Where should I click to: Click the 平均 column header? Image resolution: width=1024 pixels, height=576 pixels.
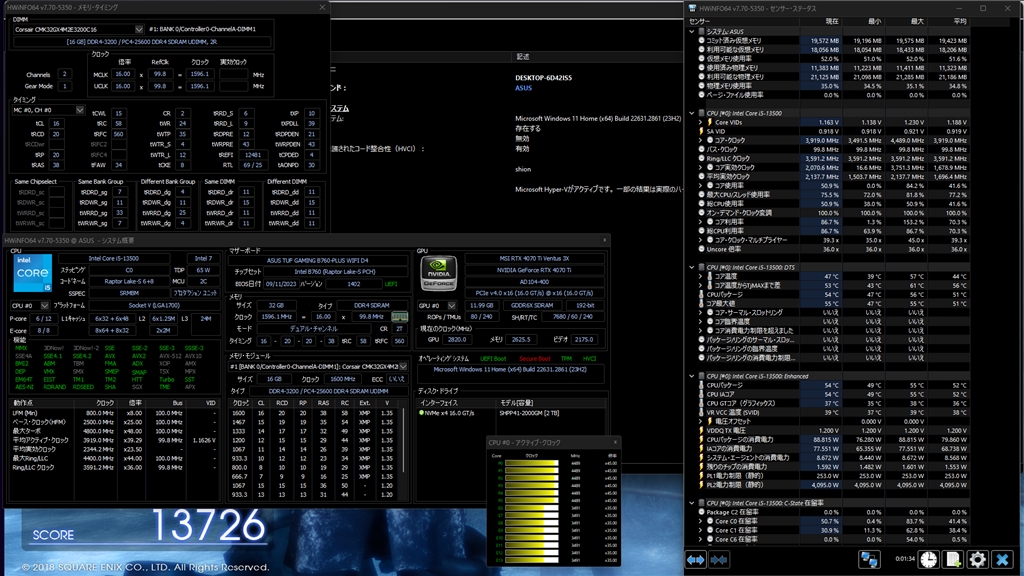948,22
